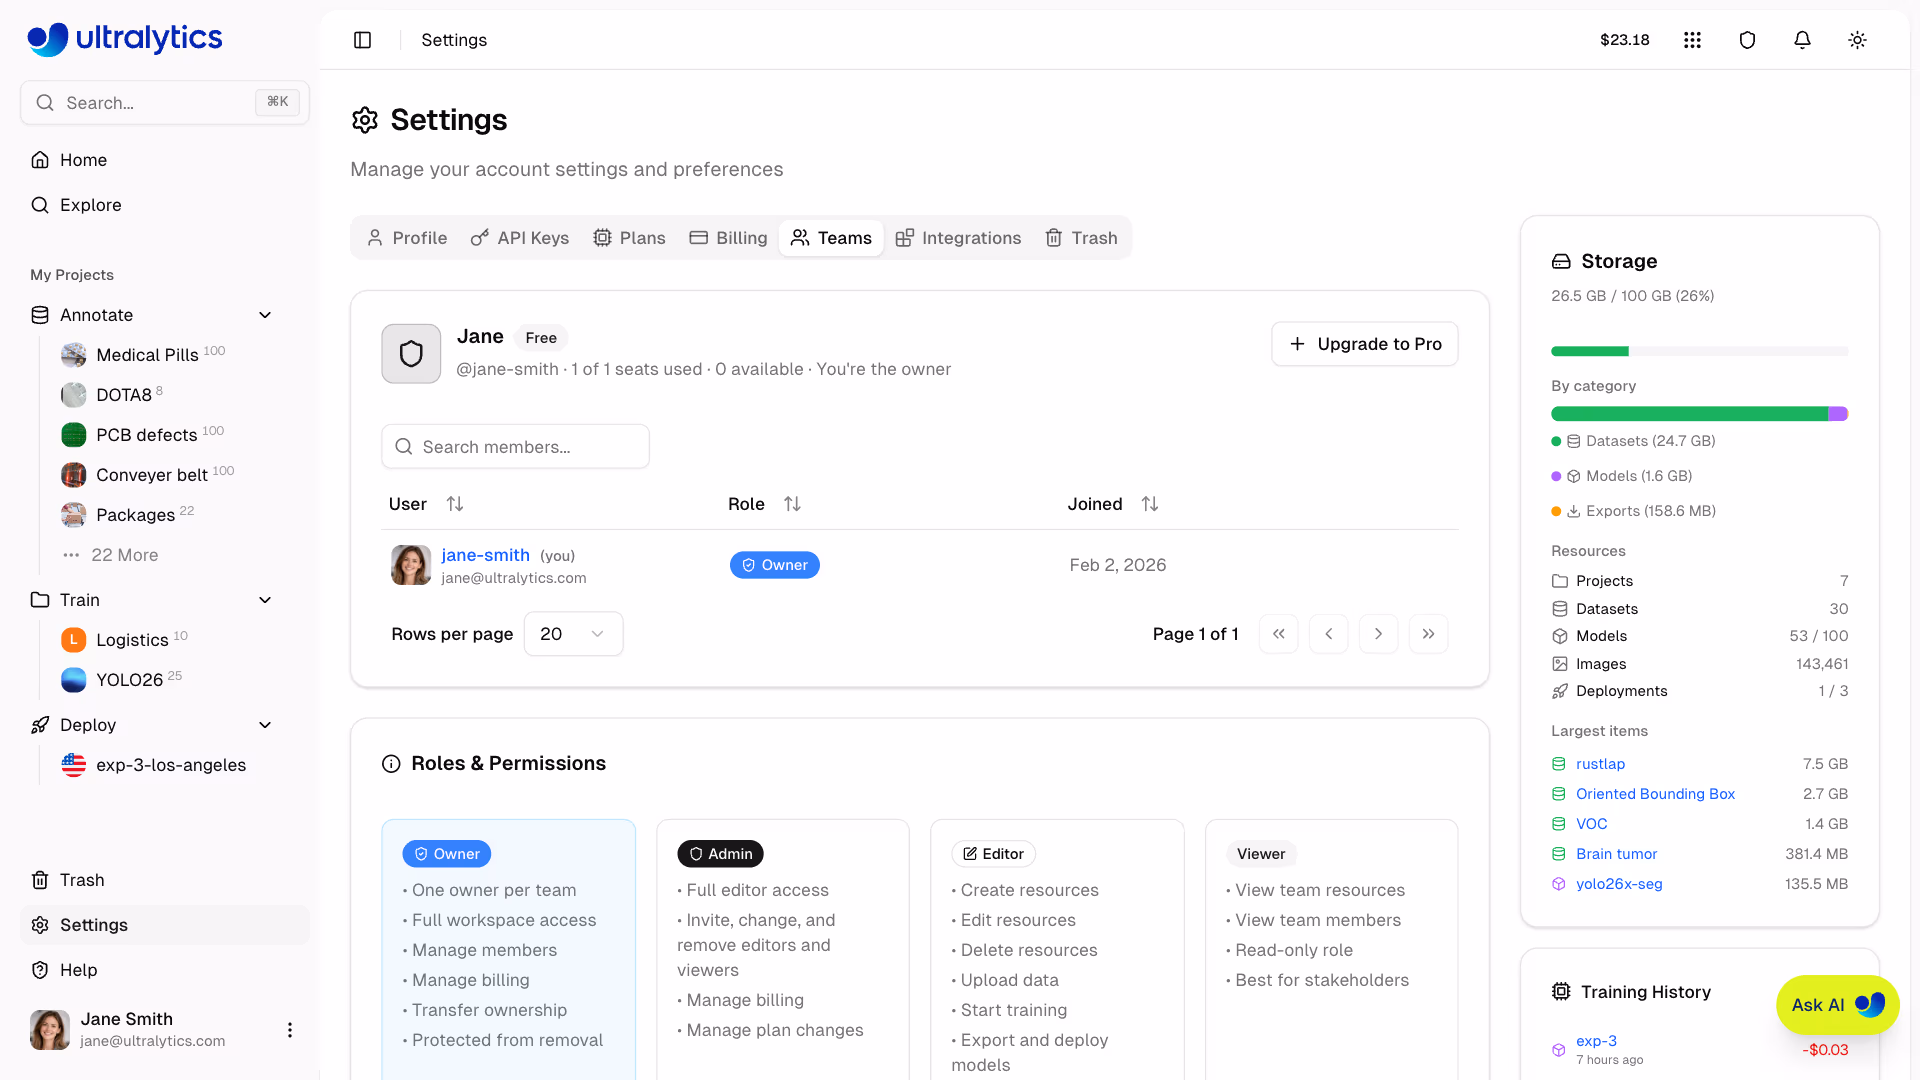This screenshot has height=1080, width=1920.
Task: Click the sidebar Trash bin icon
Action: 40,880
